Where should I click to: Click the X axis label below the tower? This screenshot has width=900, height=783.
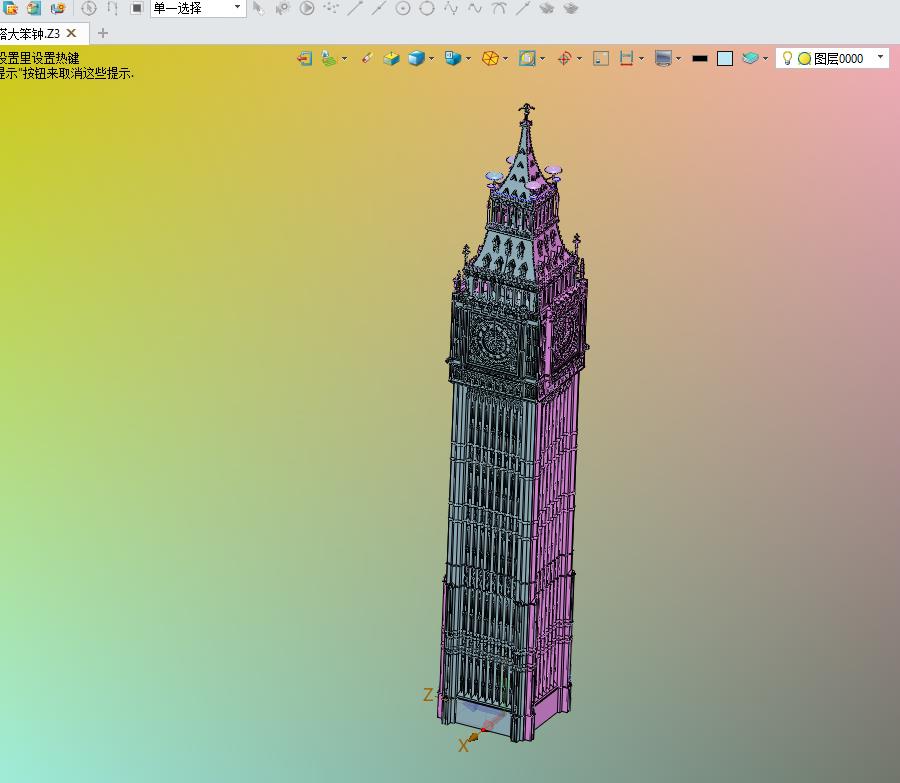click(463, 746)
